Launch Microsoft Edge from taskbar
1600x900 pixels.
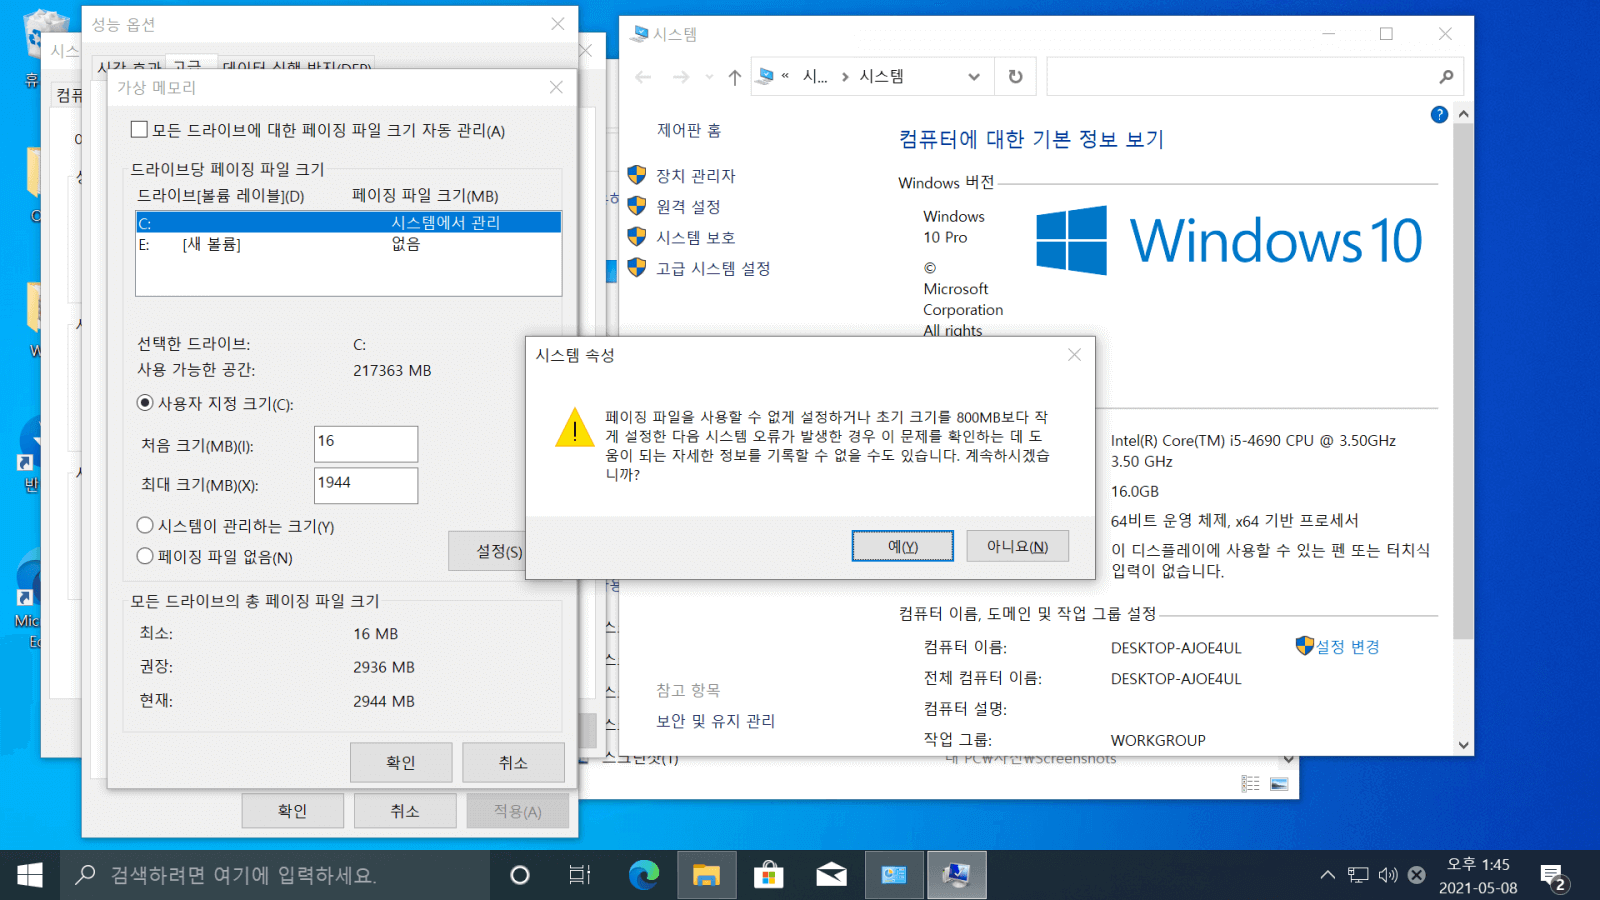643,875
